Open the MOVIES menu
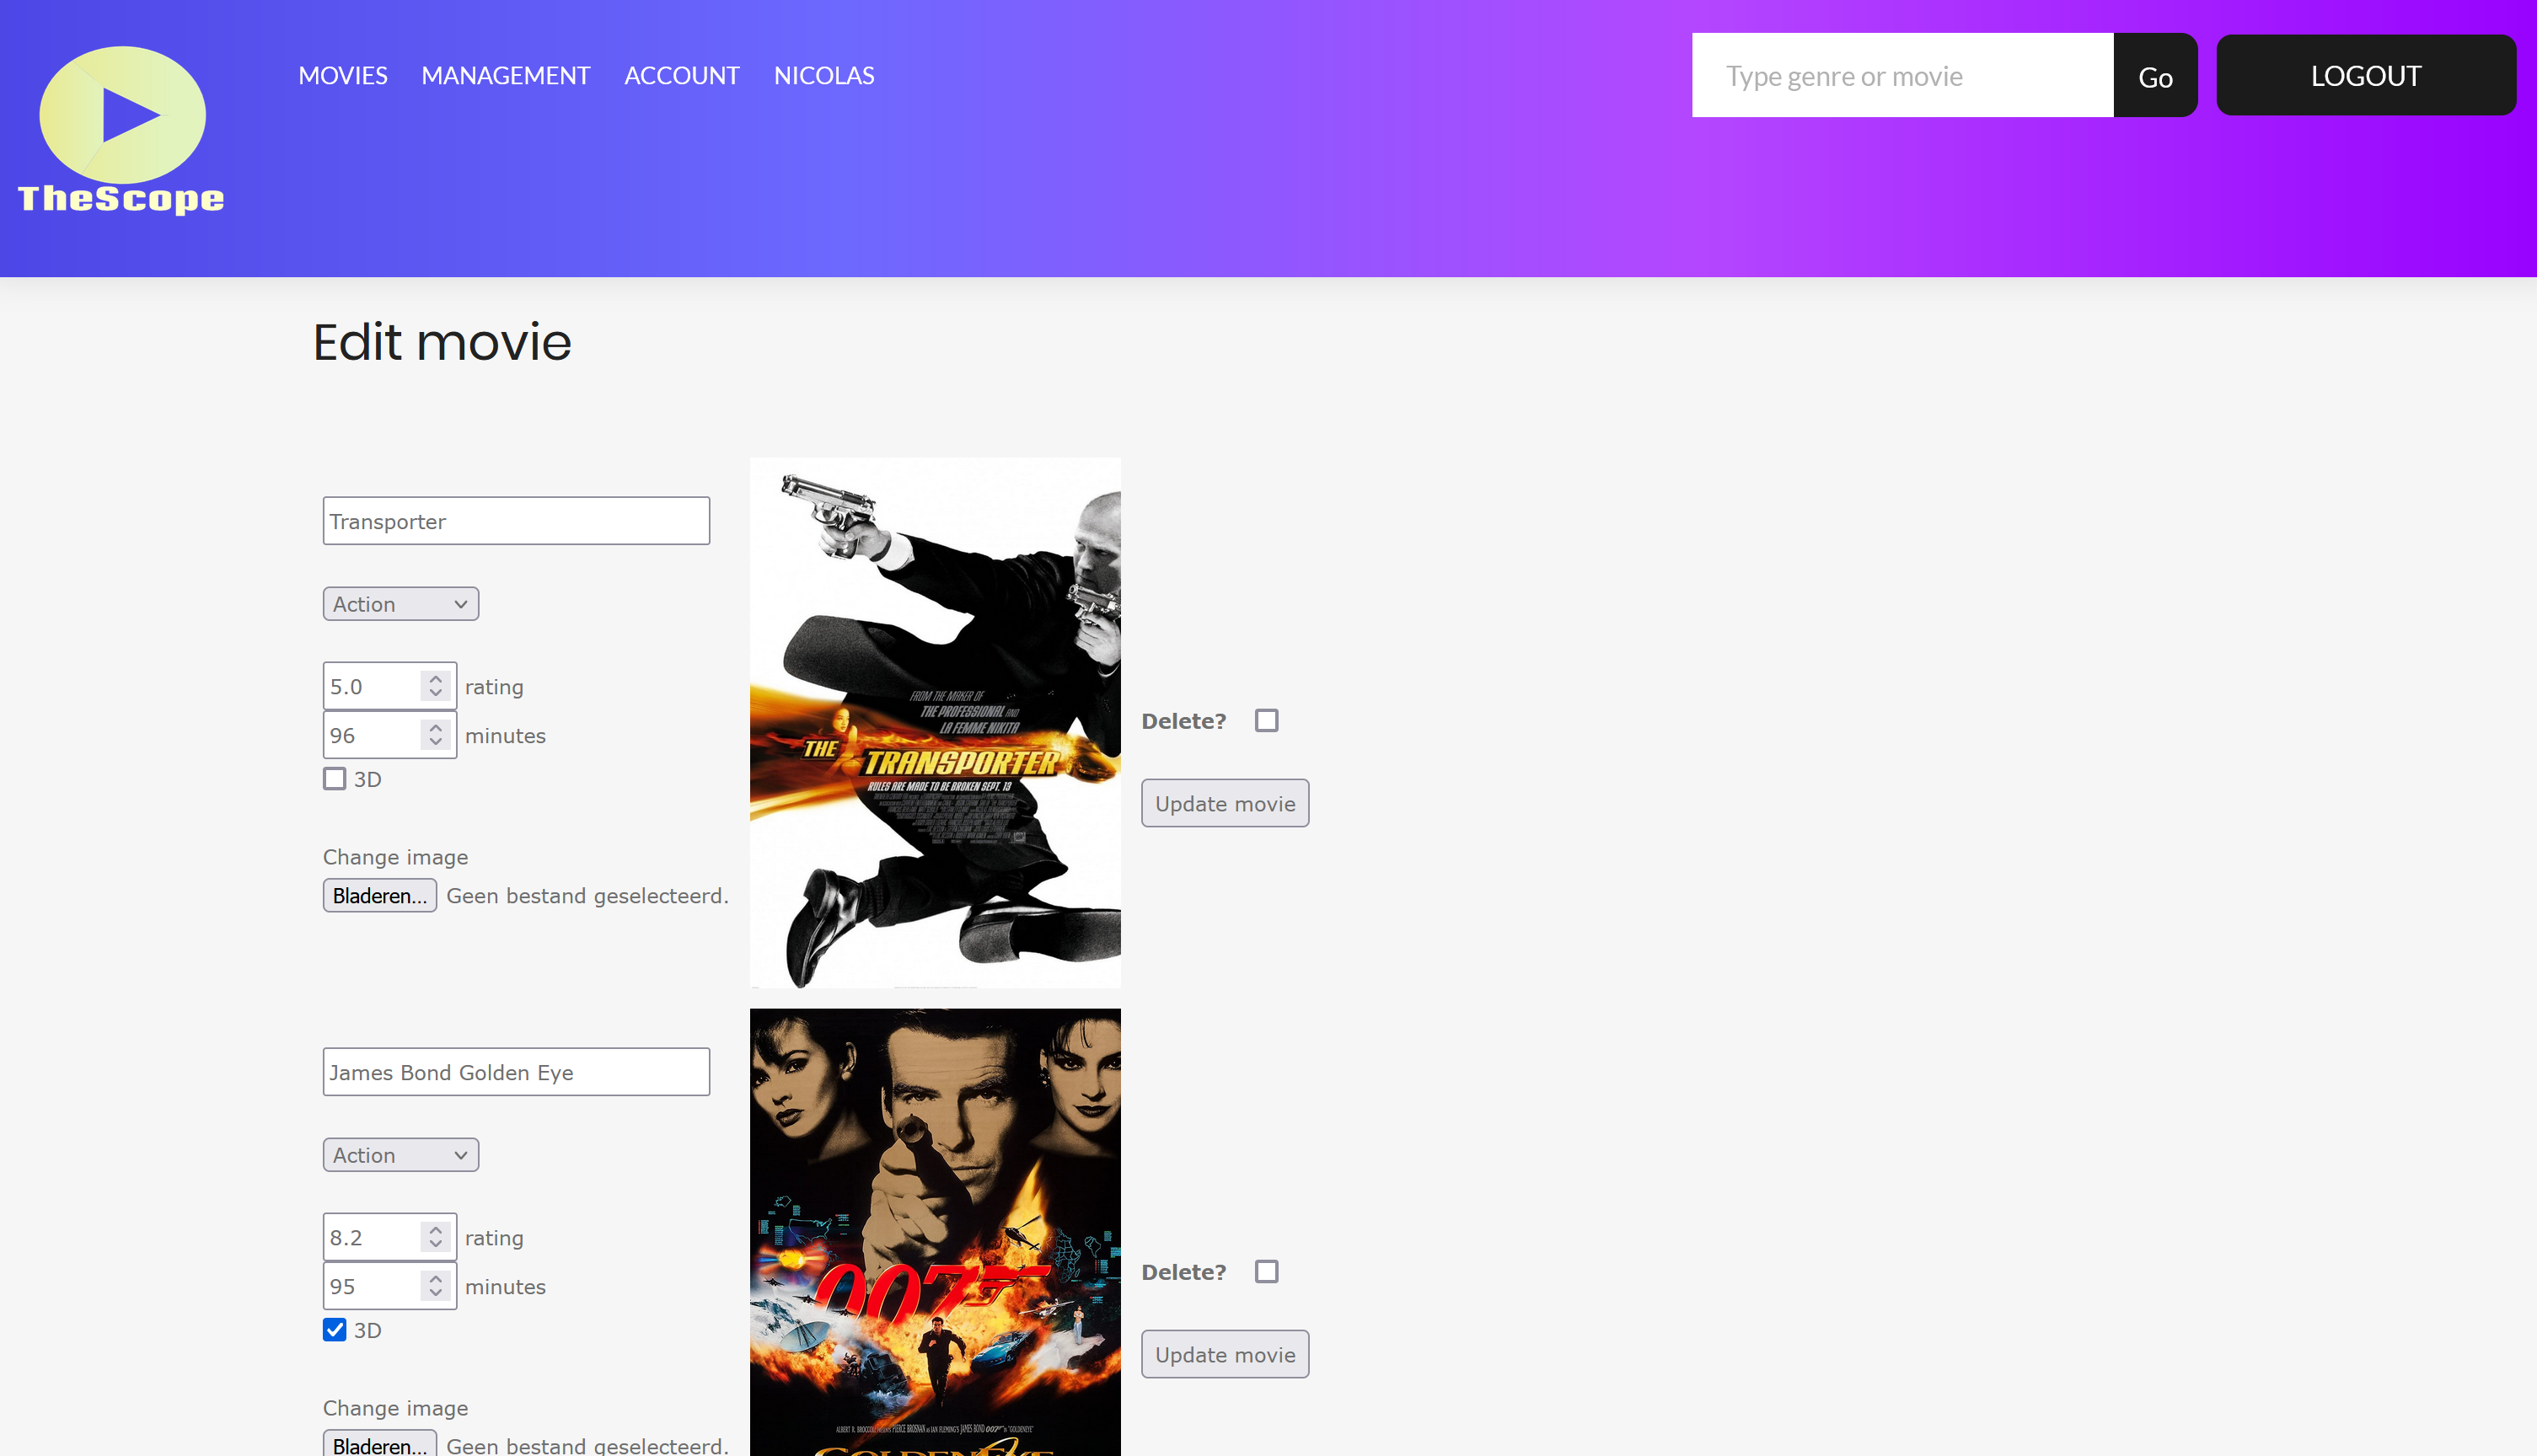Viewport: 2537px width, 1456px height. [x=343, y=76]
